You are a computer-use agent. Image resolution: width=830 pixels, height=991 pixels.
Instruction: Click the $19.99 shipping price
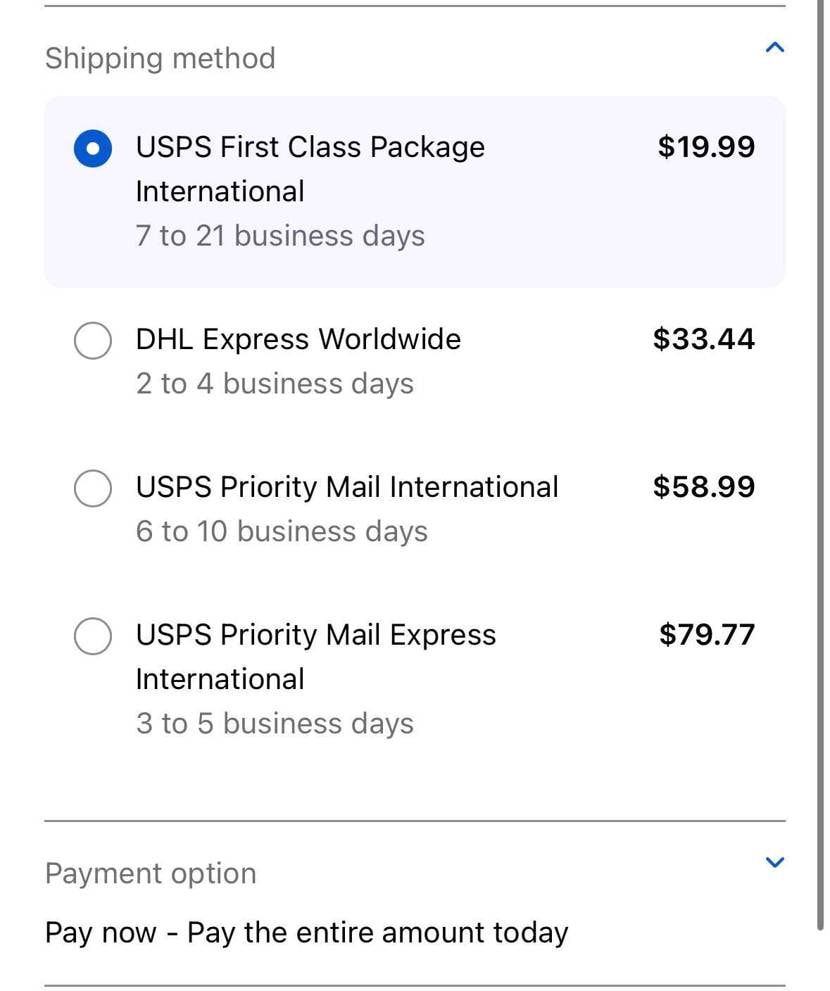(706, 147)
